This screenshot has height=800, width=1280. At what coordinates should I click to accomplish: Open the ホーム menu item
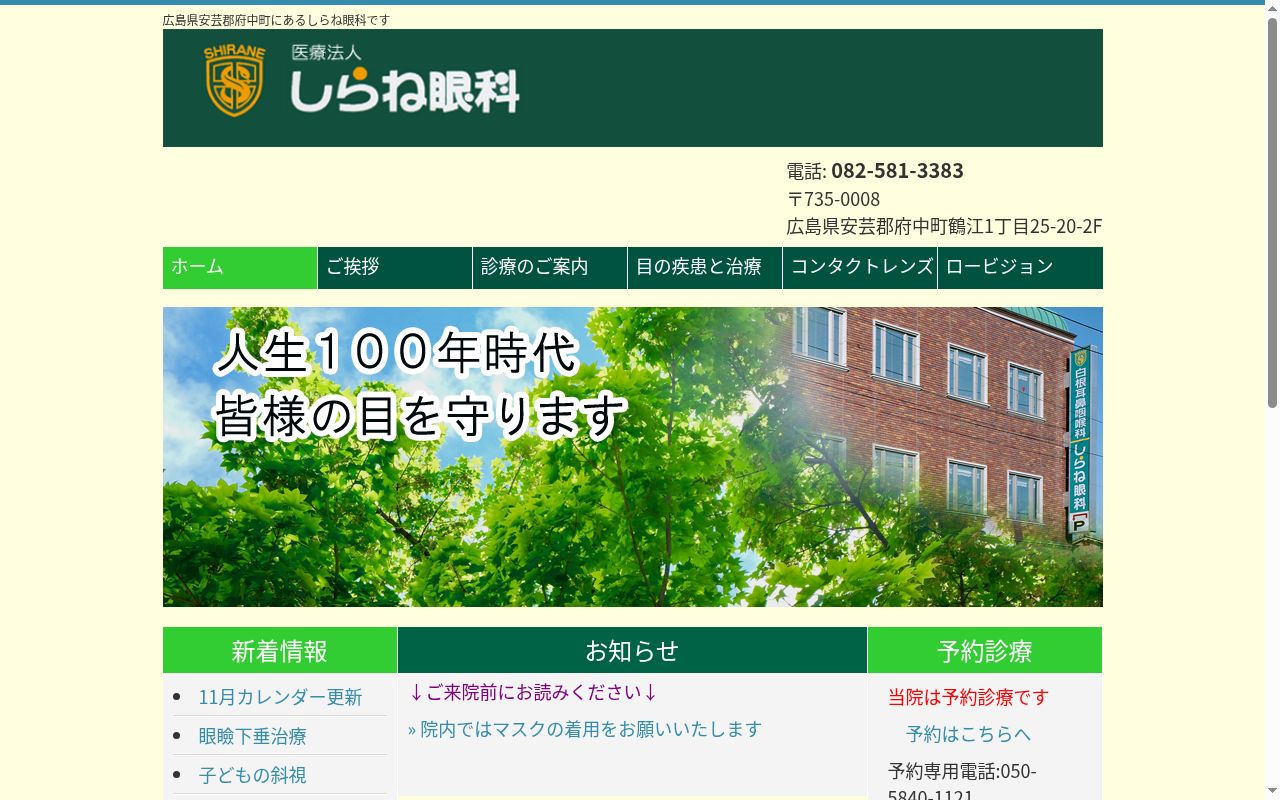(x=240, y=268)
